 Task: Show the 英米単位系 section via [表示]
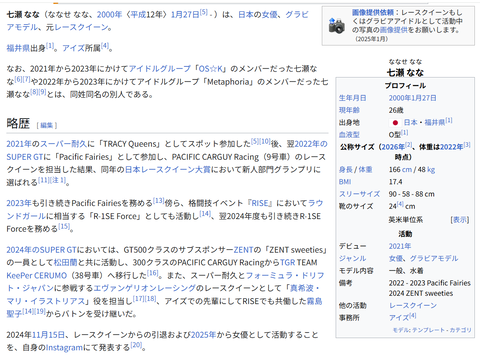click(x=460, y=220)
